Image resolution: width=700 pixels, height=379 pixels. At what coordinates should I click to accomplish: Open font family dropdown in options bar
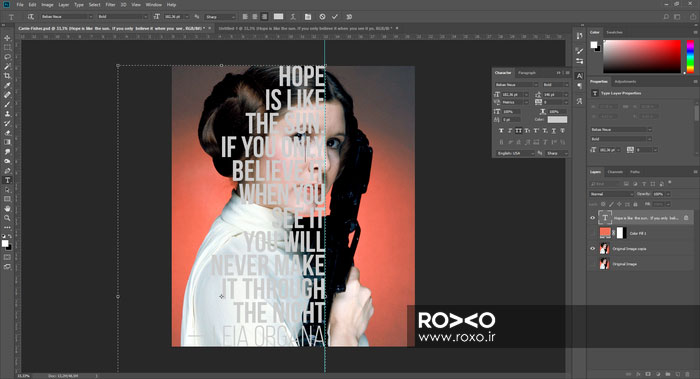click(67, 17)
